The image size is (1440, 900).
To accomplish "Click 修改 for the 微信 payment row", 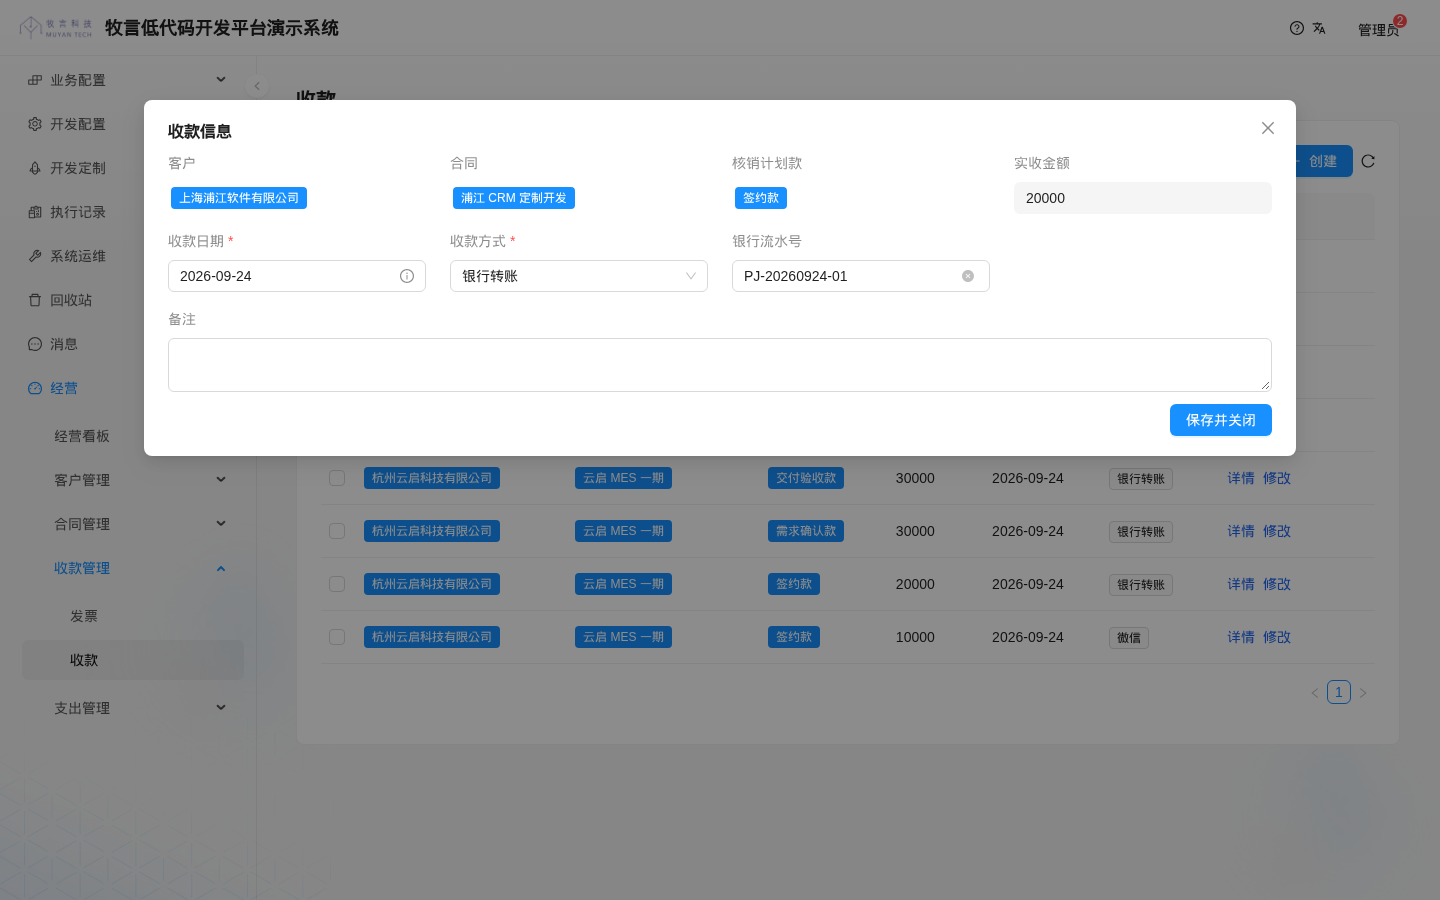I will click(x=1277, y=637).
